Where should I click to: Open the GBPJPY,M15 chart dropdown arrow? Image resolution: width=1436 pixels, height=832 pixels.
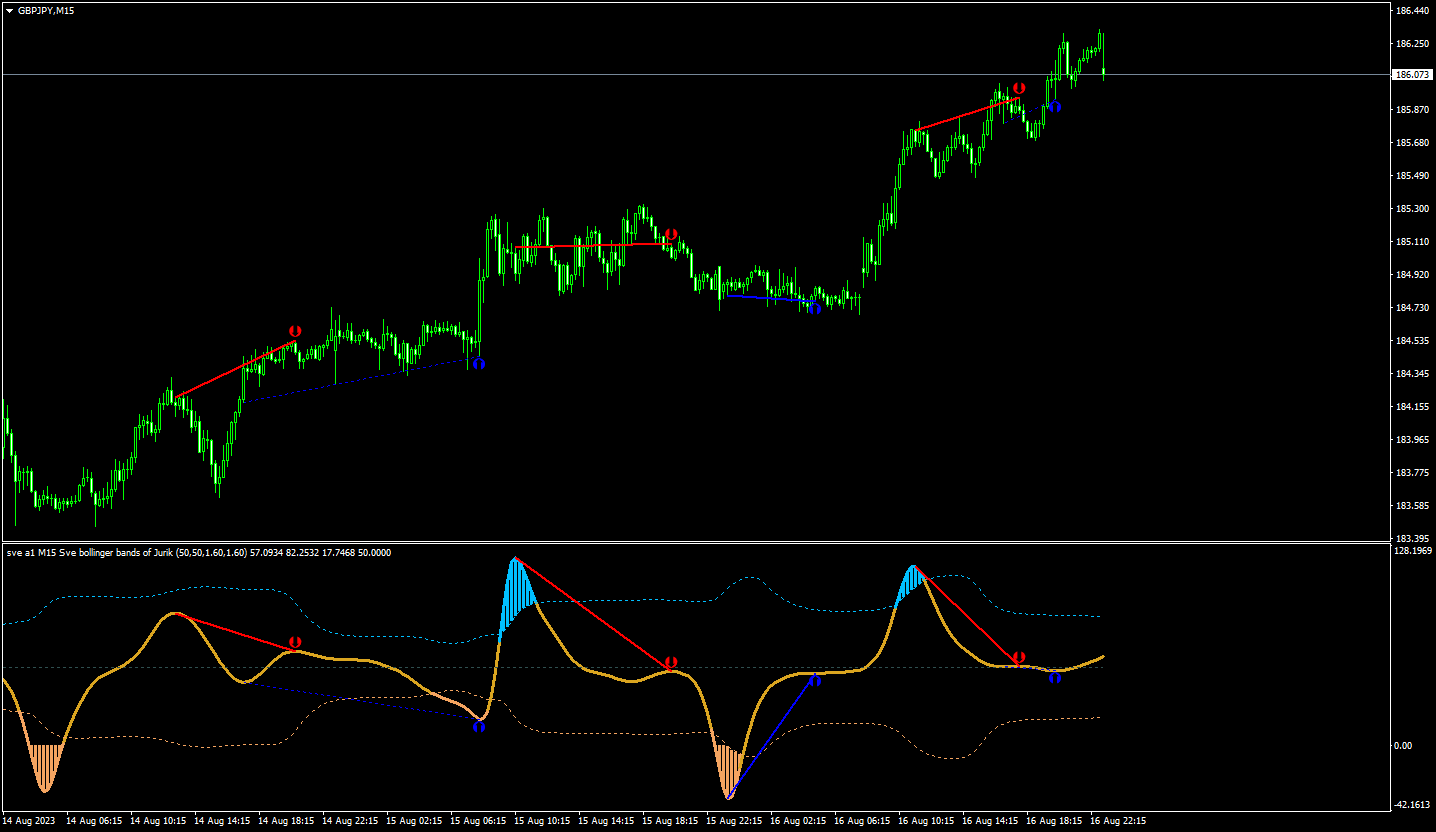(x=10, y=11)
